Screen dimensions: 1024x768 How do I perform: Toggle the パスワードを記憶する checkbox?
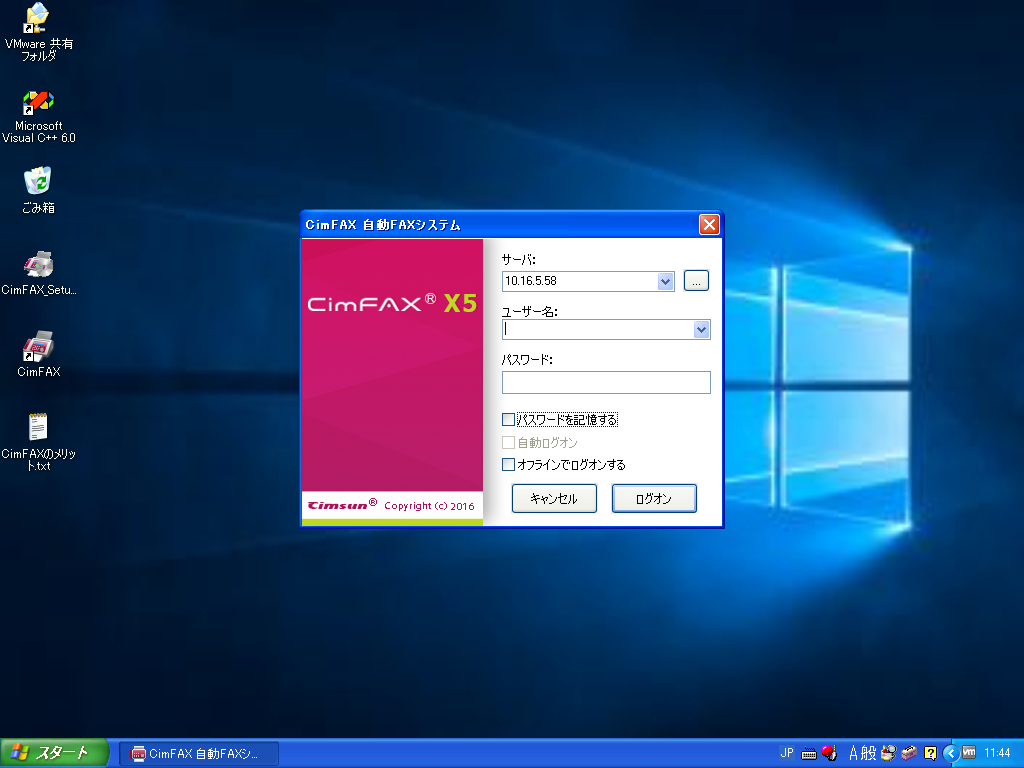[x=508, y=419]
